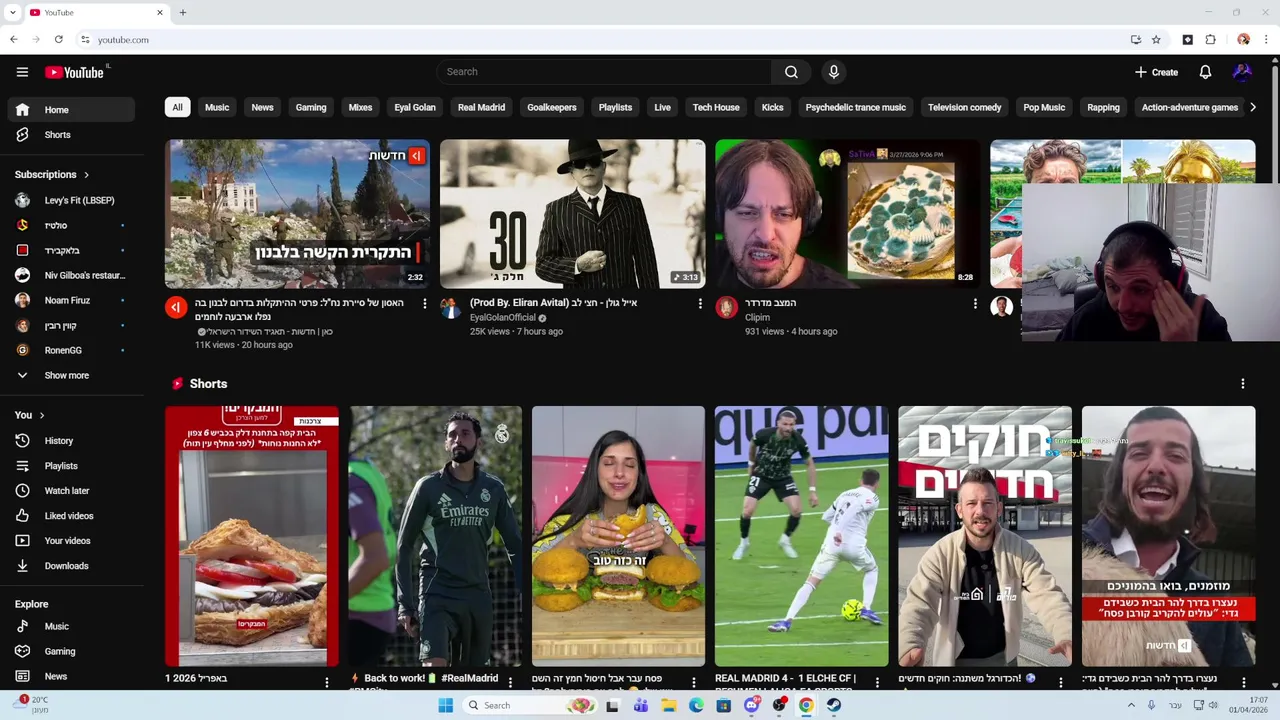The image size is (1280, 720).
Task: Open Downloads in sidebar
Action: [x=71, y=566]
